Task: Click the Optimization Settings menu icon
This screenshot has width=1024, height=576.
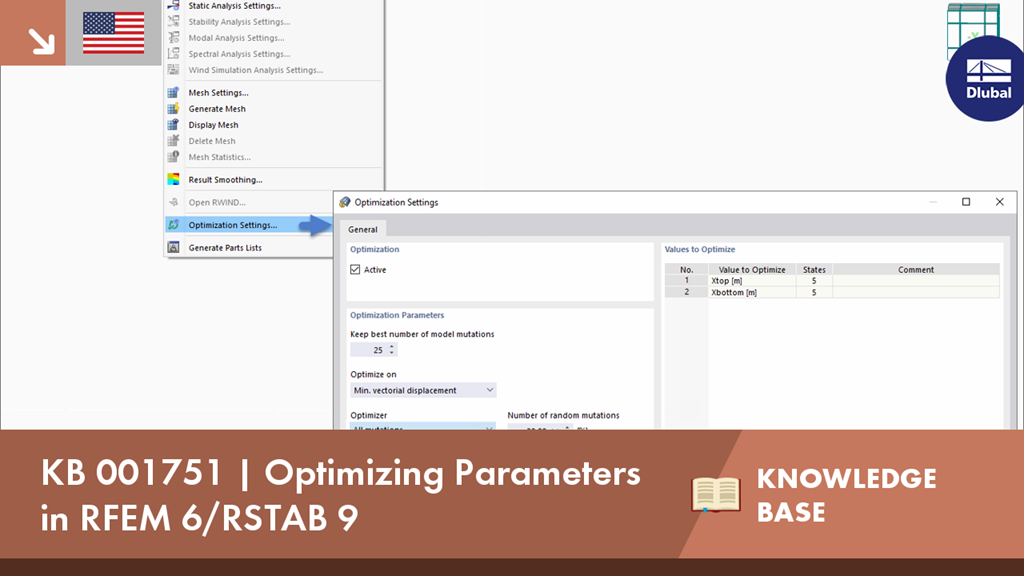Action: 173,225
